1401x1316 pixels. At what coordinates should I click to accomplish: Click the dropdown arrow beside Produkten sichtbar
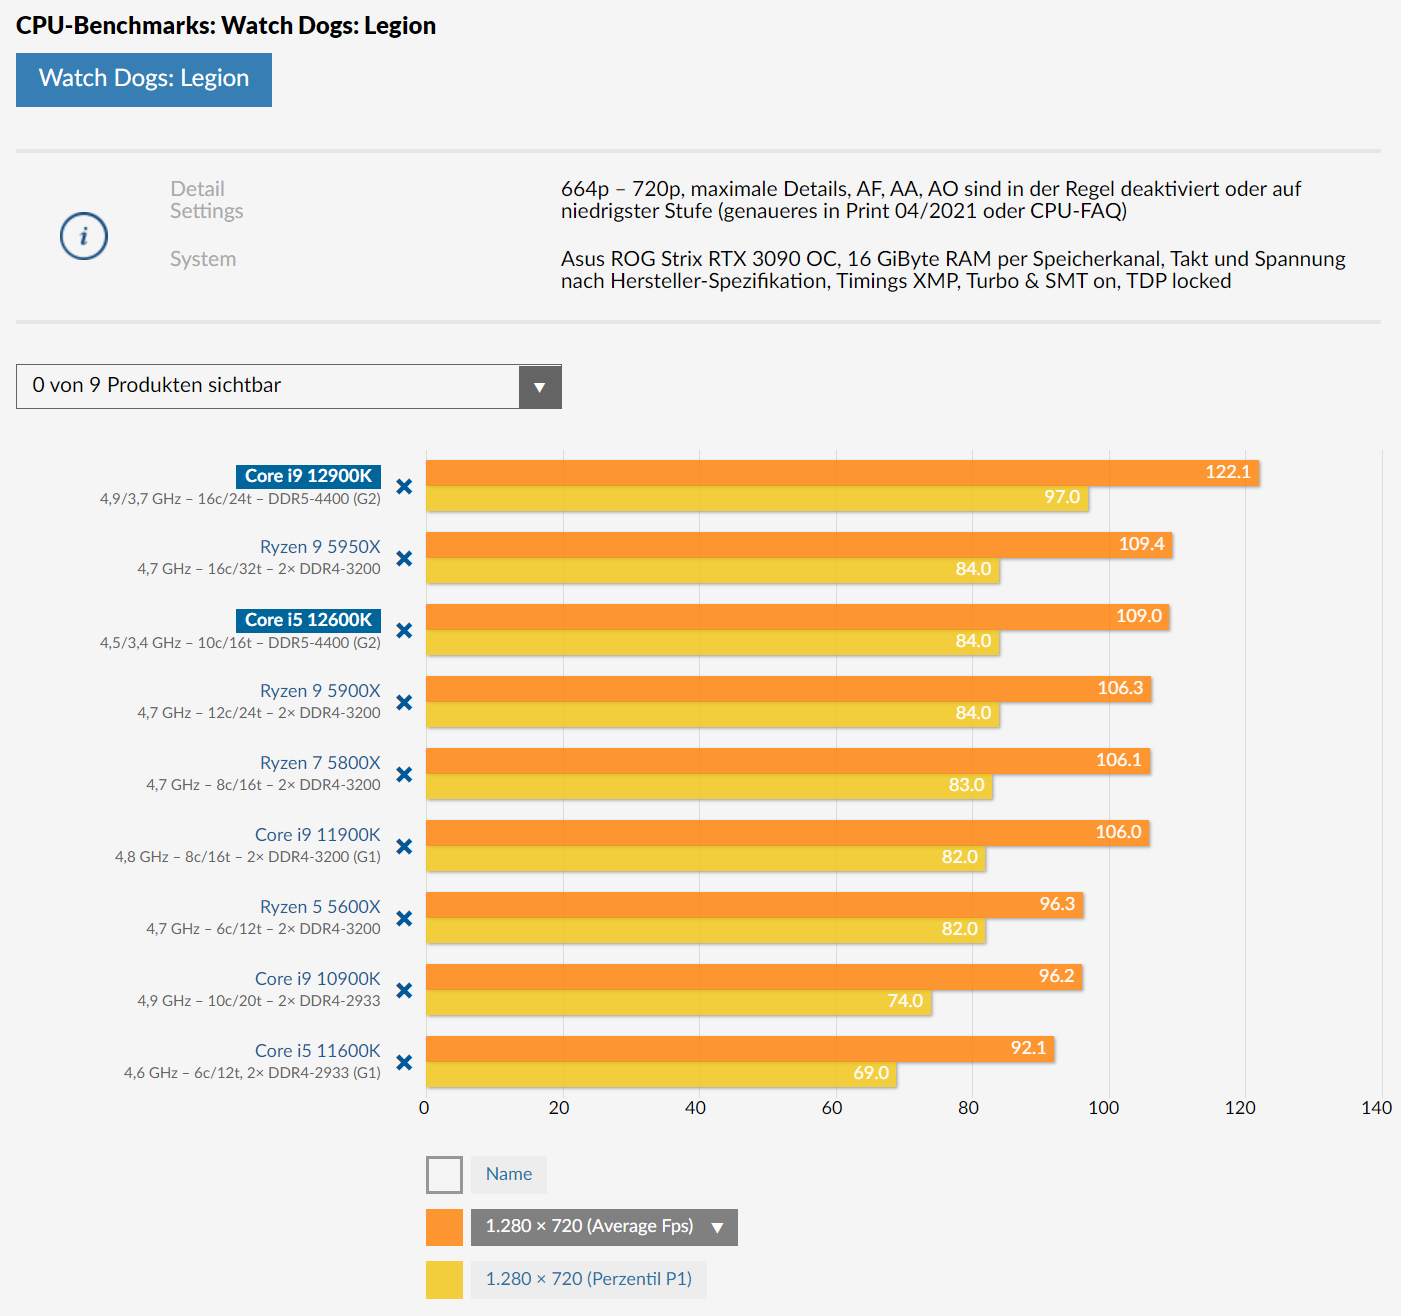pos(540,387)
